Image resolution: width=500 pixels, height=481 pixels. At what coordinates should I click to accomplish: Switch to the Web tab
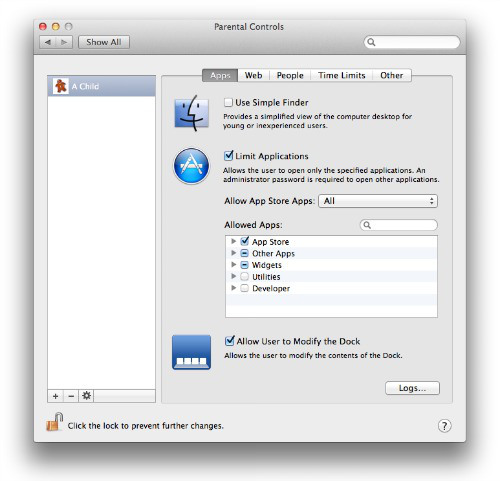(253, 75)
